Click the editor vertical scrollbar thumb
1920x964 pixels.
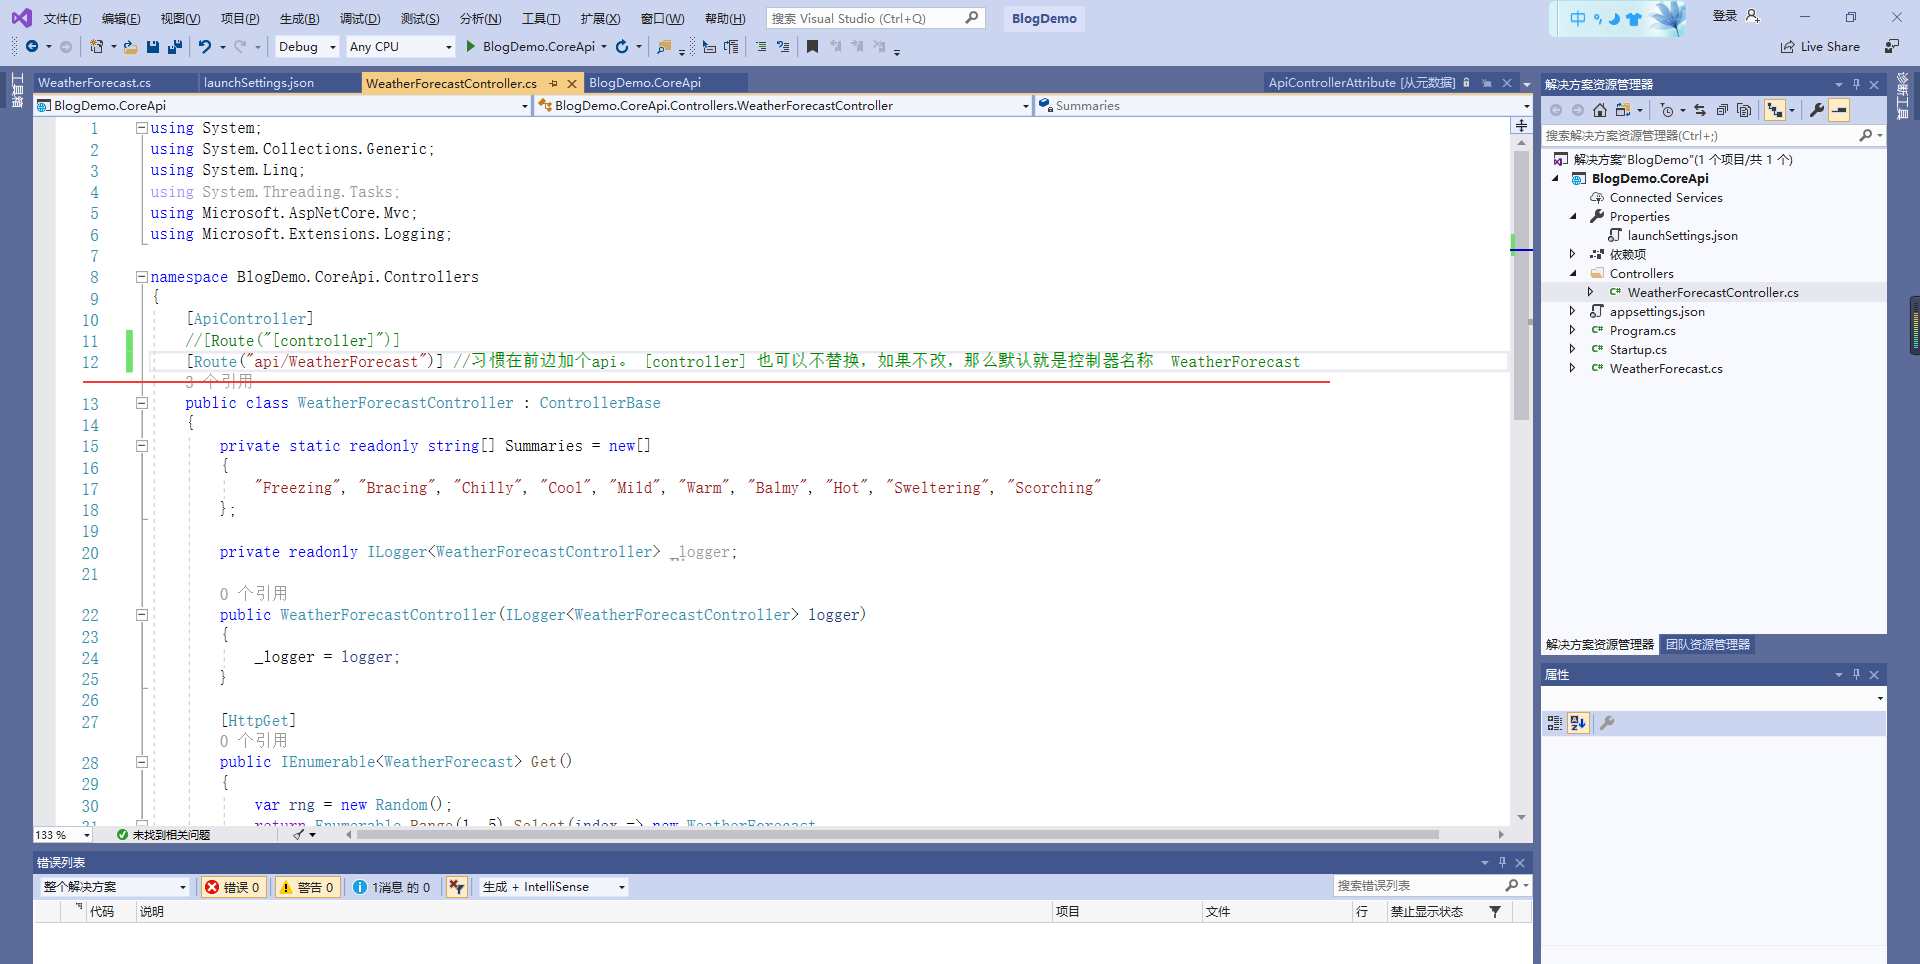click(x=1521, y=285)
